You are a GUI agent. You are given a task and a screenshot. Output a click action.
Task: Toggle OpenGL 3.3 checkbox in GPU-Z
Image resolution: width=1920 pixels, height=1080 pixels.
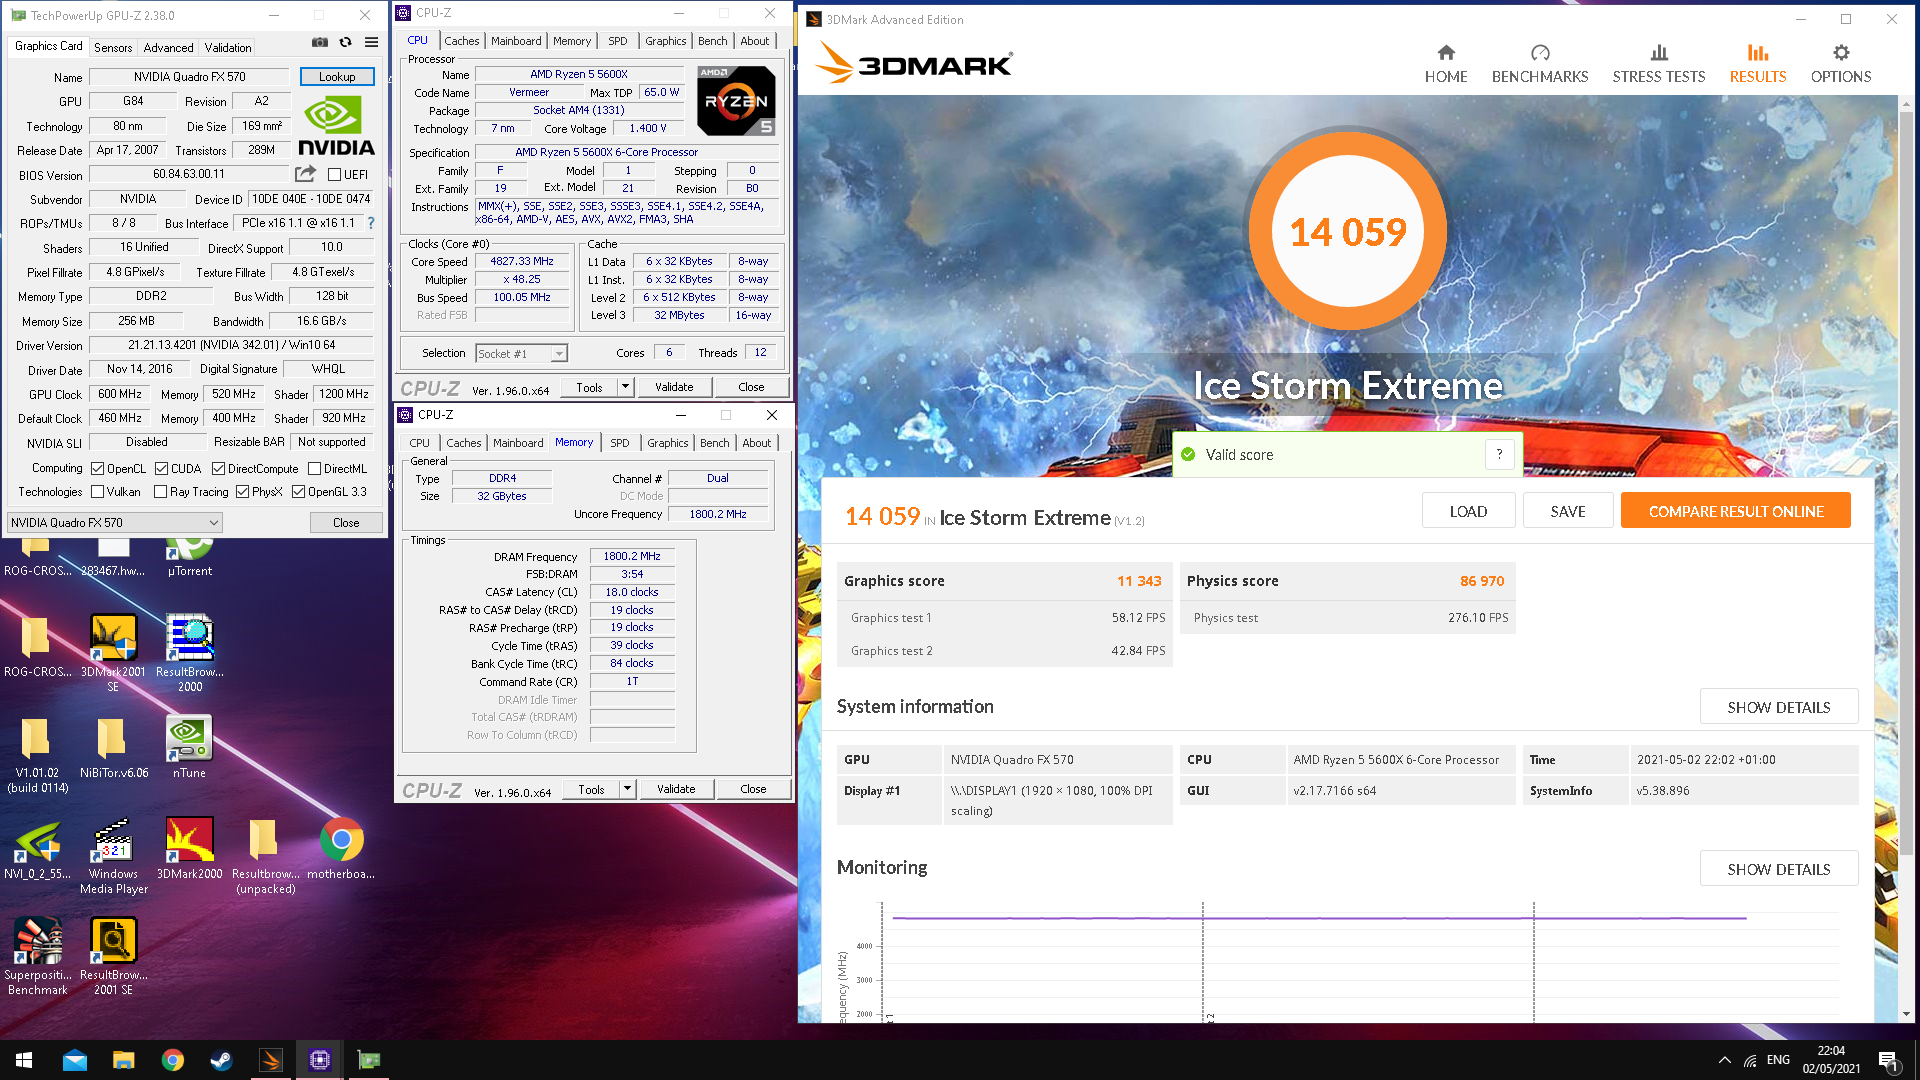pyautogui.click(x=298, y=492)
